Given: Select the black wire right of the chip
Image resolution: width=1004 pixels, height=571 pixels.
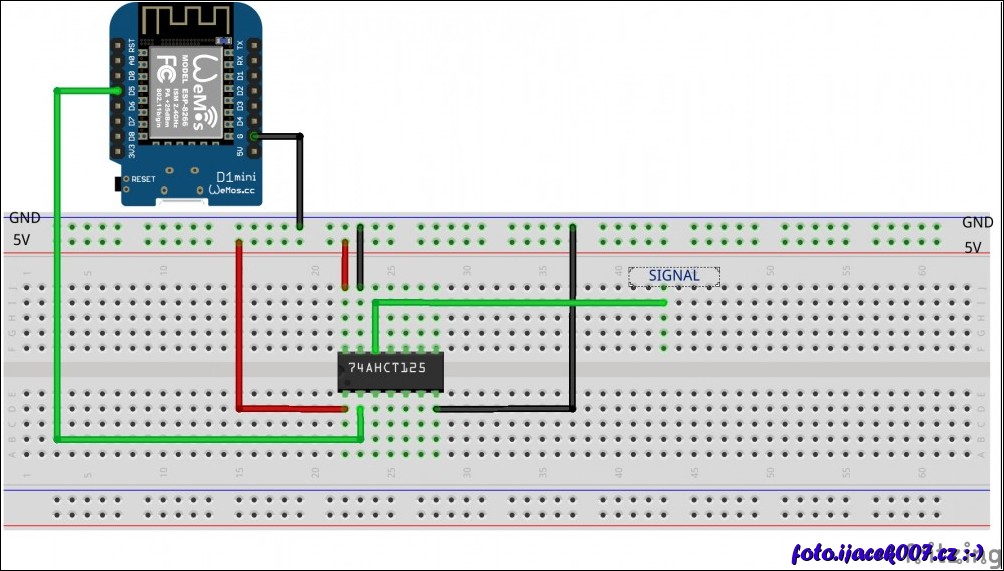Looking at the screenshot, I should tap(572, 320).
